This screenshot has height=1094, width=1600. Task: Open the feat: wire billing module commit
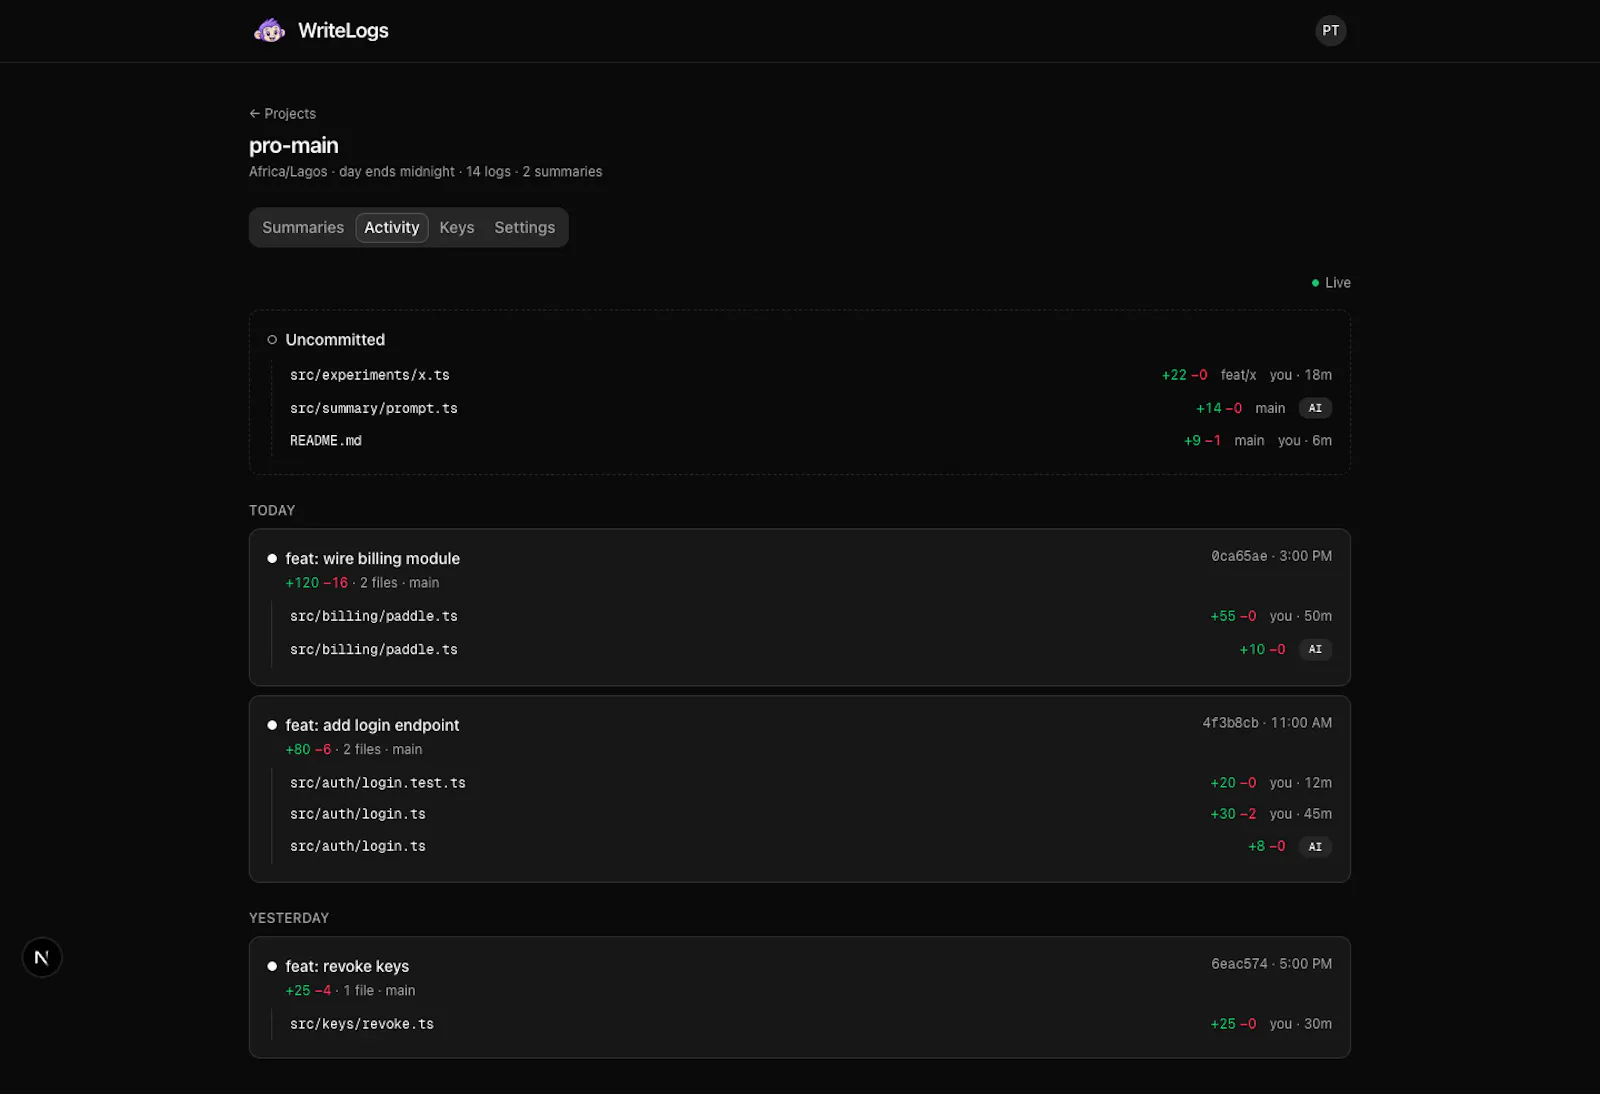click(373, 559)
